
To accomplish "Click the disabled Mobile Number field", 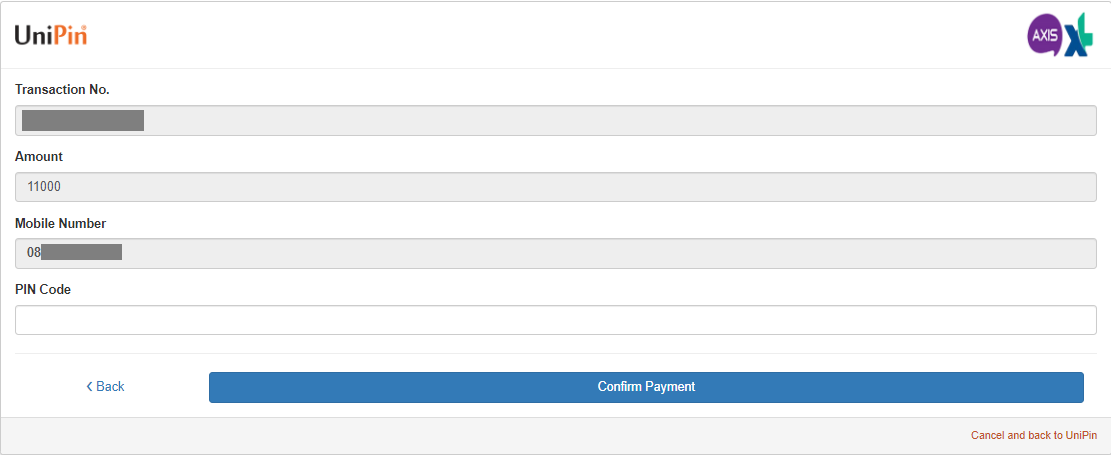I will (x=556, y=253).
